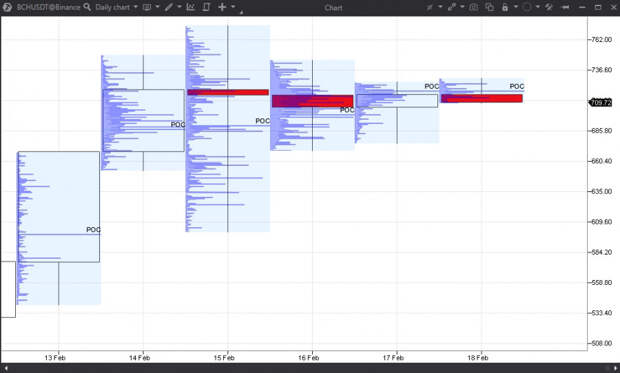
Task: Open the indicators chart icon
Action: [190, 7]
